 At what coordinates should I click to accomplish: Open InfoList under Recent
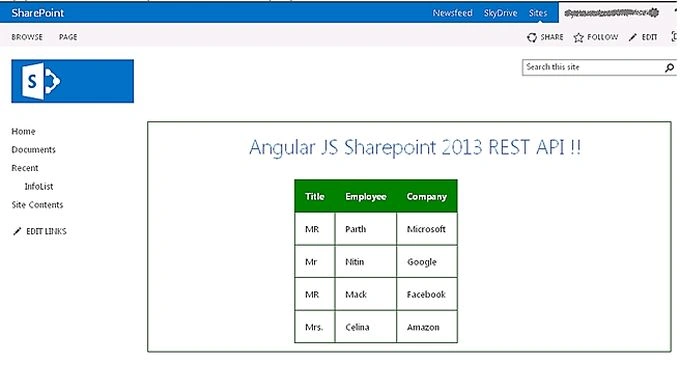(x=39, y=186)
